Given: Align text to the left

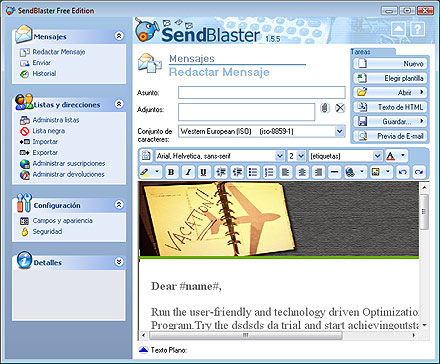Looking at the screenshot, I should click(286, 172).
